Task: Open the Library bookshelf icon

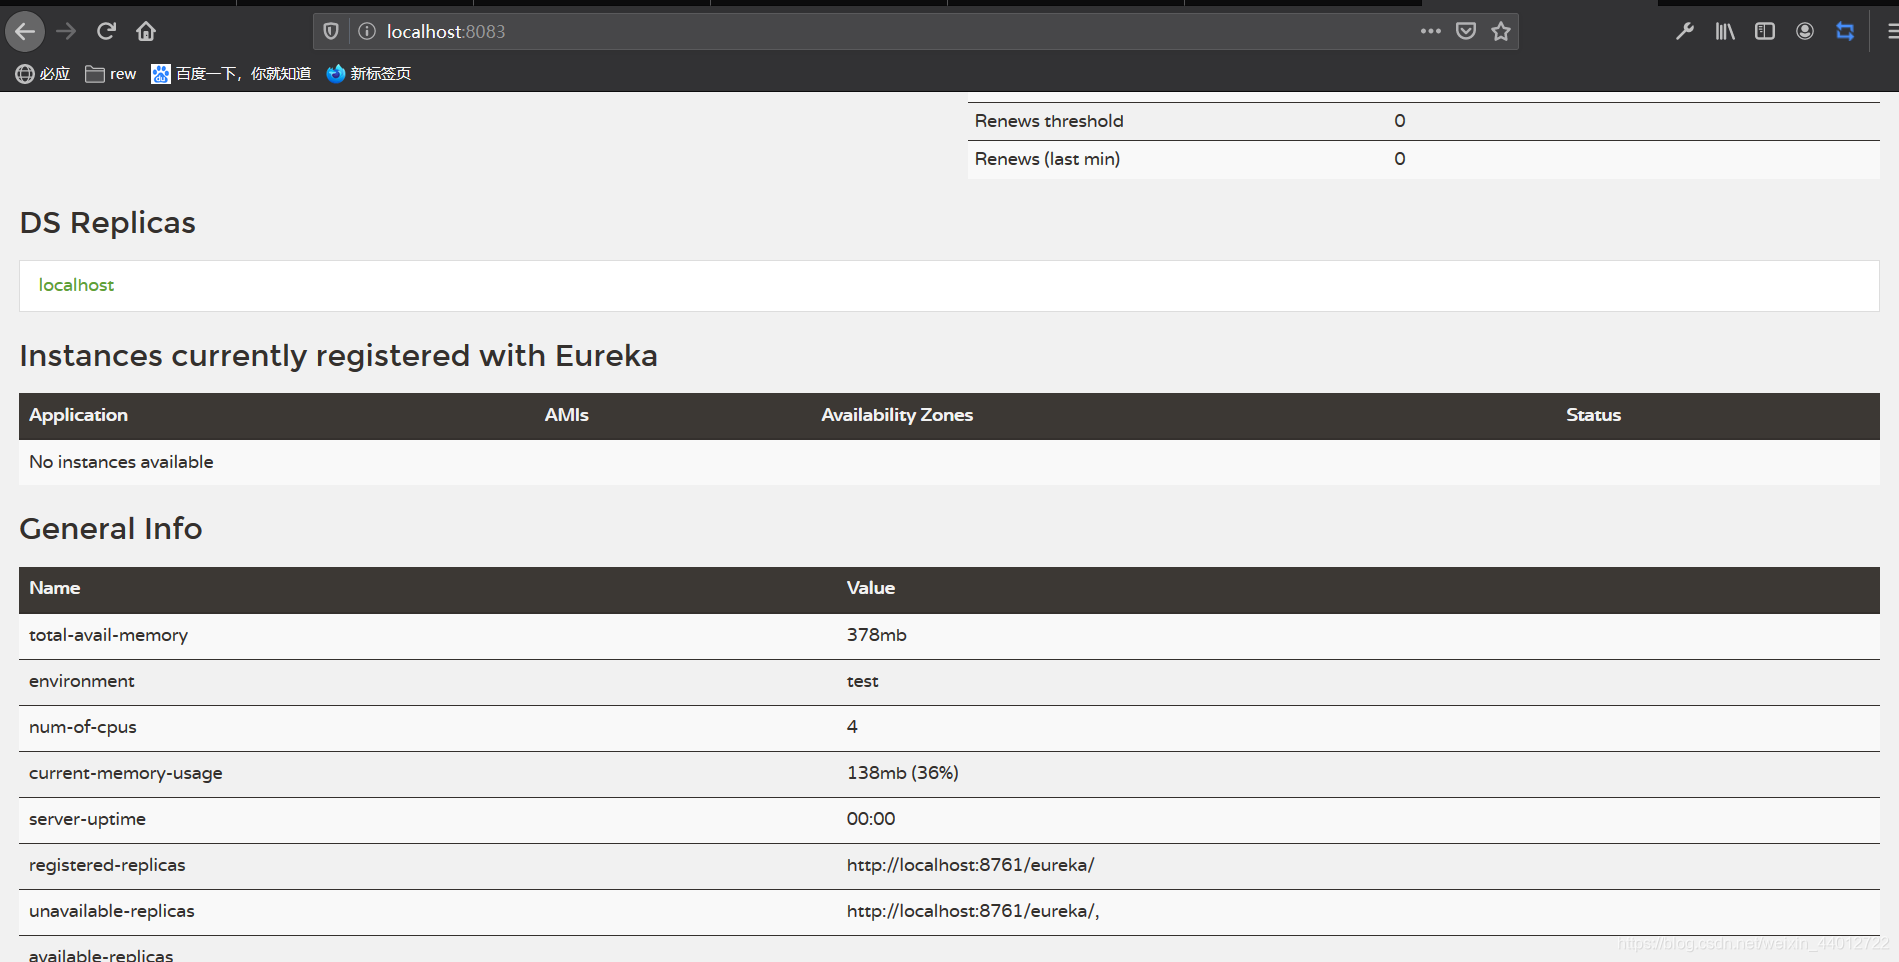Action: pyautogui.click(x=1725, y=31)
